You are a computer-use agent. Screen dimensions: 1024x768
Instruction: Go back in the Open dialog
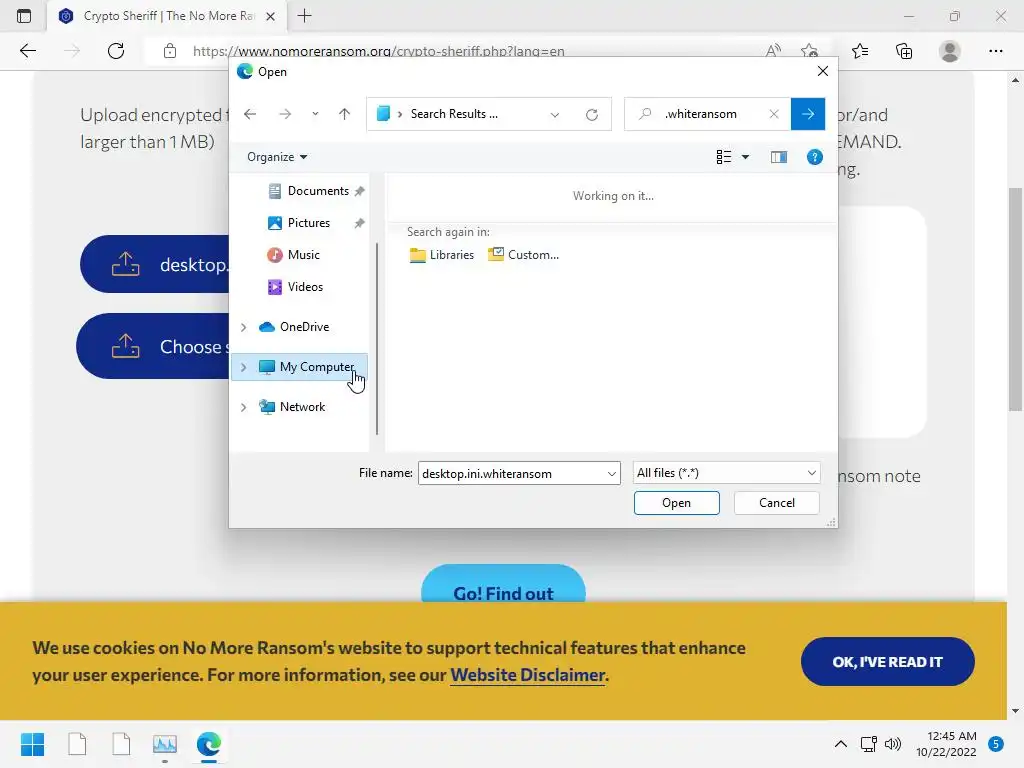(x=250, y=114)
